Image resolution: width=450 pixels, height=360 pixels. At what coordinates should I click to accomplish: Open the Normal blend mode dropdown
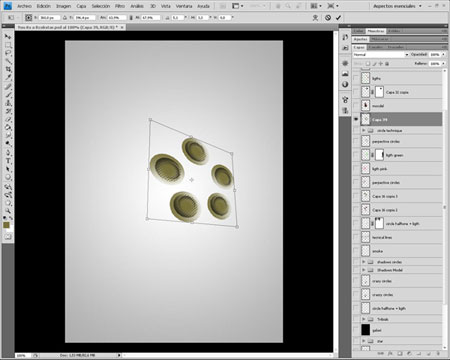pyautogui.click(x=381, y=54)
